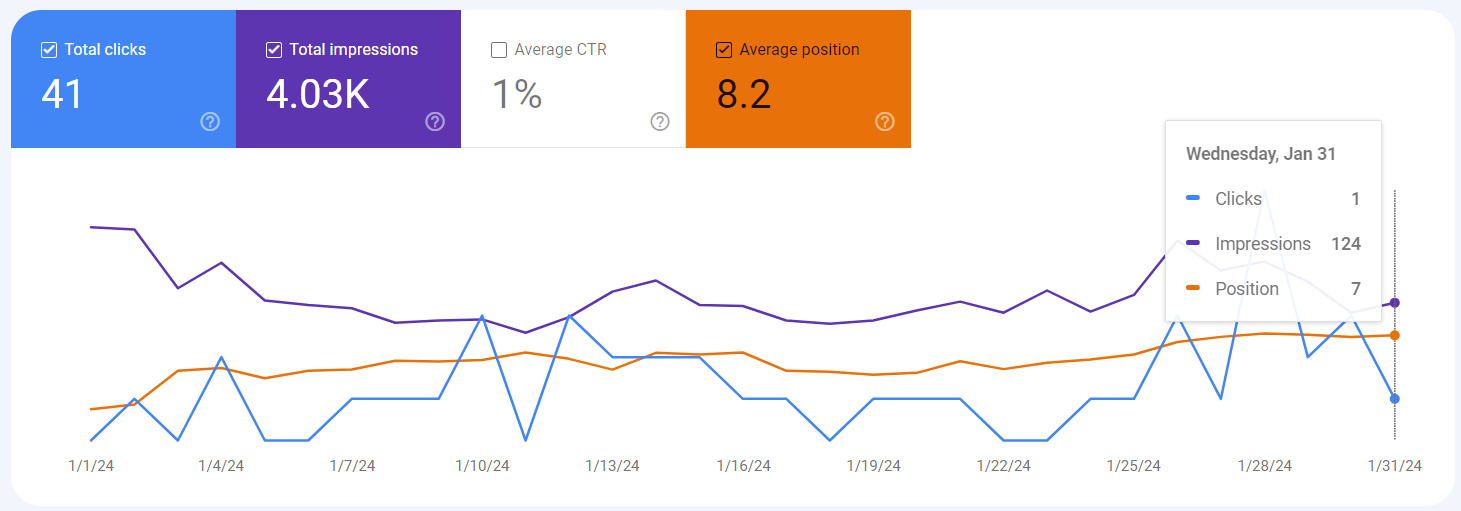Enable the Average CTR checkbox
Viewport: 1461px width, 511px height.
(499, 50)
